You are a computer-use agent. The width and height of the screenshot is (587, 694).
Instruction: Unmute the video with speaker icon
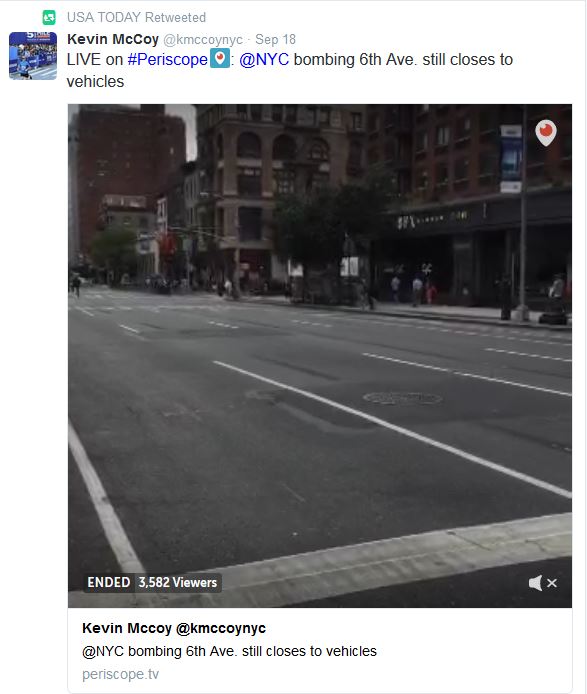point(535,583)
